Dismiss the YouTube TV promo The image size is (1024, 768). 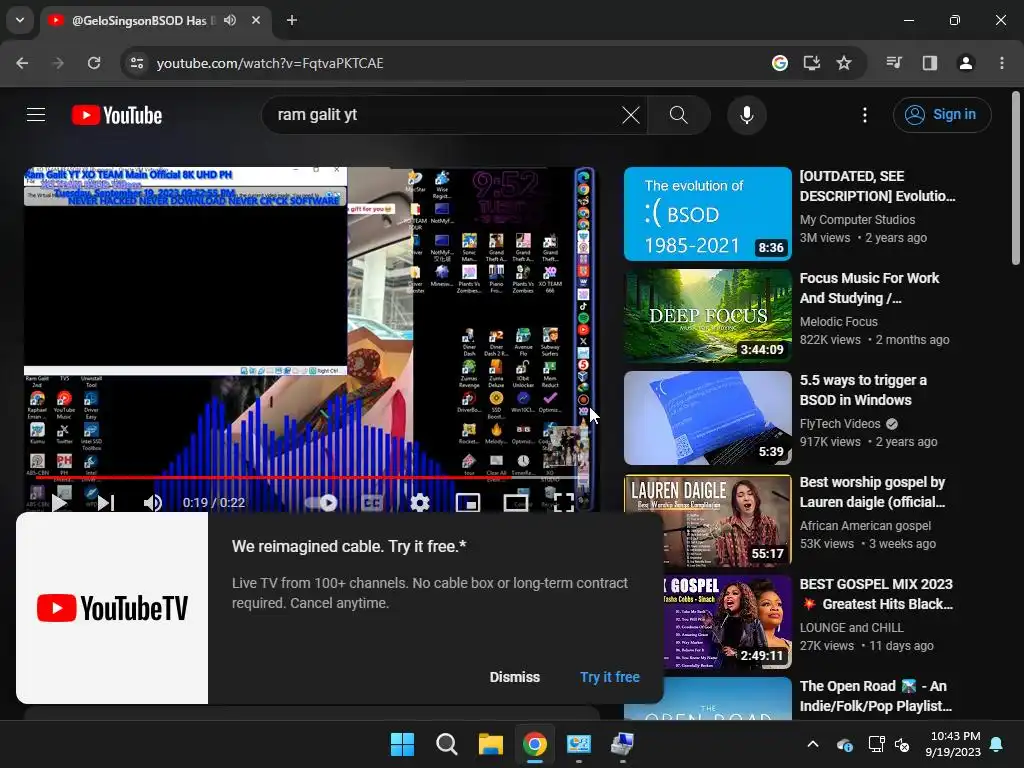pos(515,677)
